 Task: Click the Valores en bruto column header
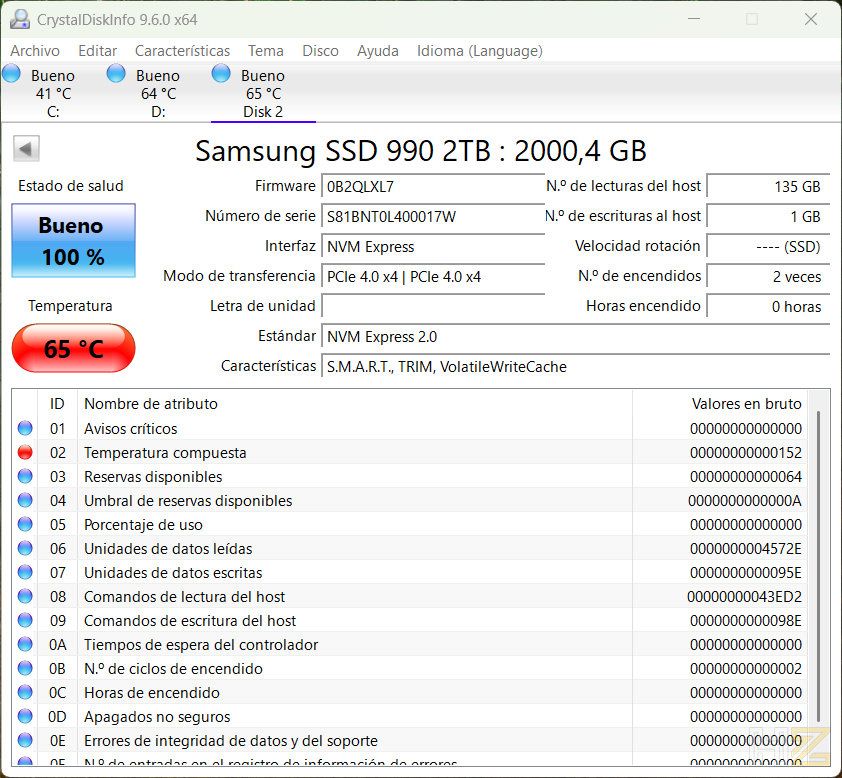(720, 404)
